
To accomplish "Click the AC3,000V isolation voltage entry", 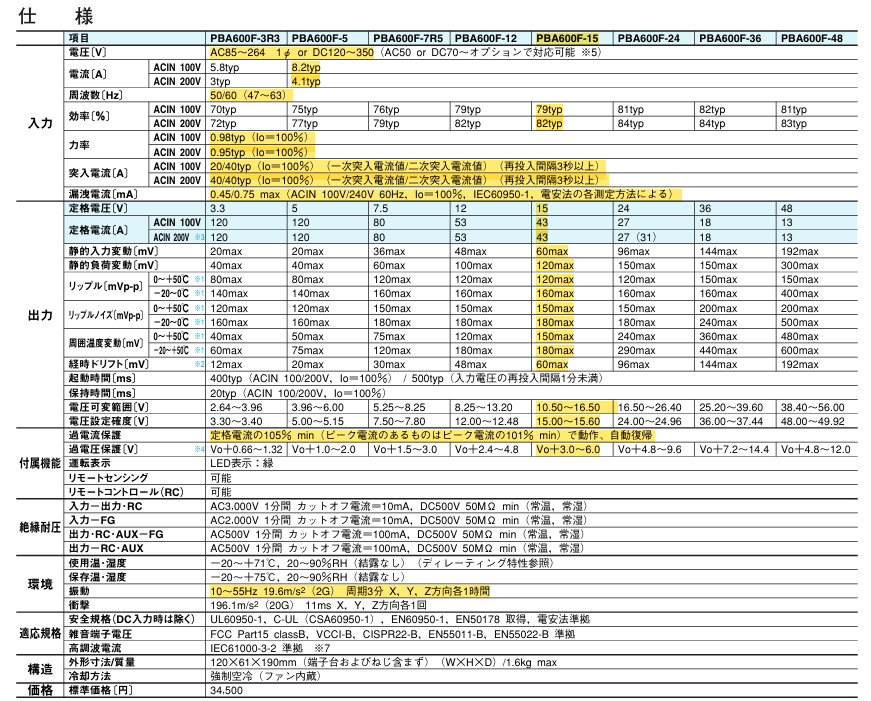I will coord(398,506).
